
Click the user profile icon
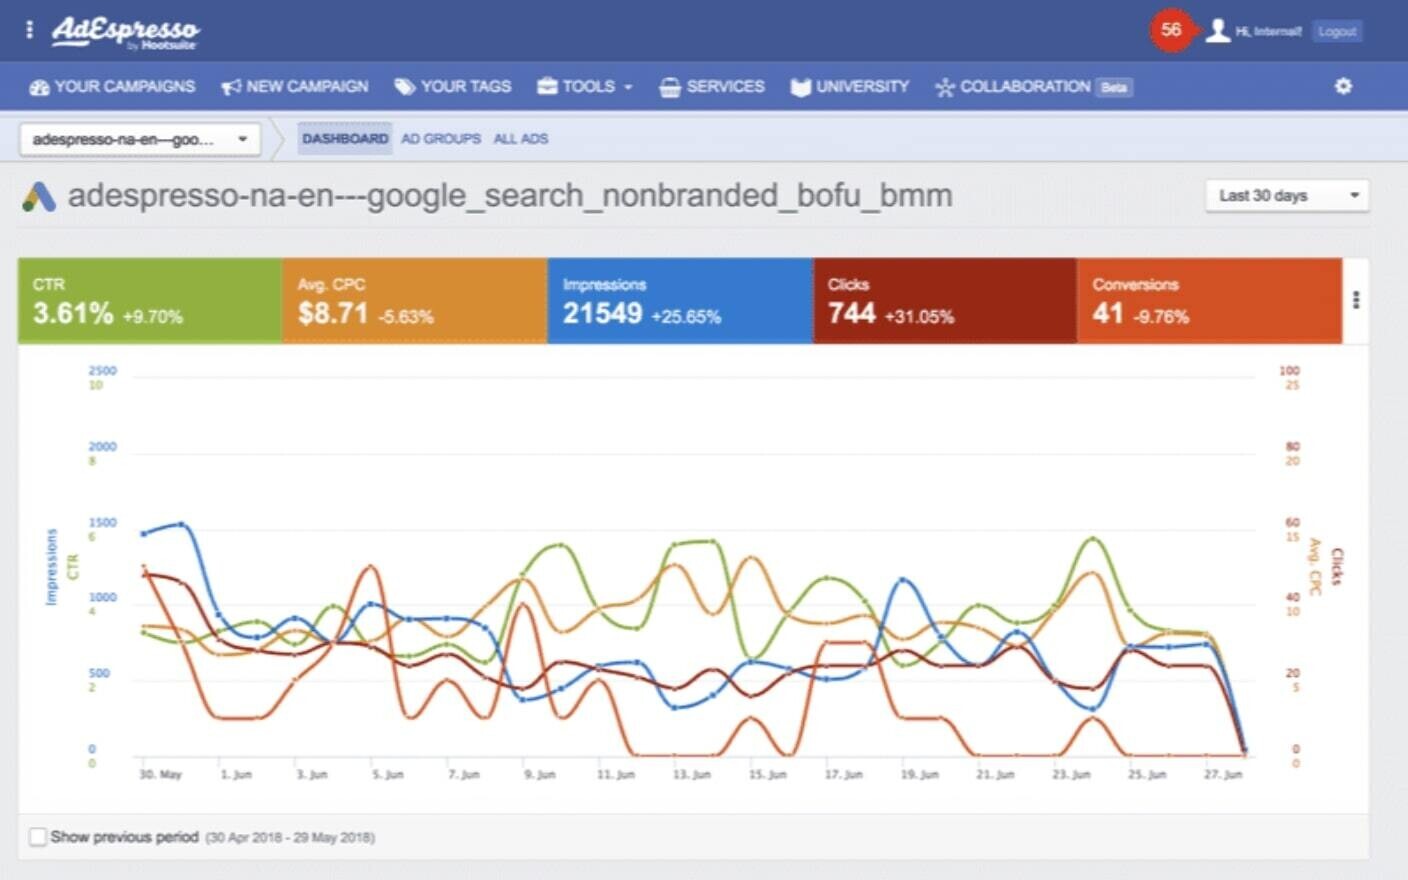click(x=1217, y=30)
